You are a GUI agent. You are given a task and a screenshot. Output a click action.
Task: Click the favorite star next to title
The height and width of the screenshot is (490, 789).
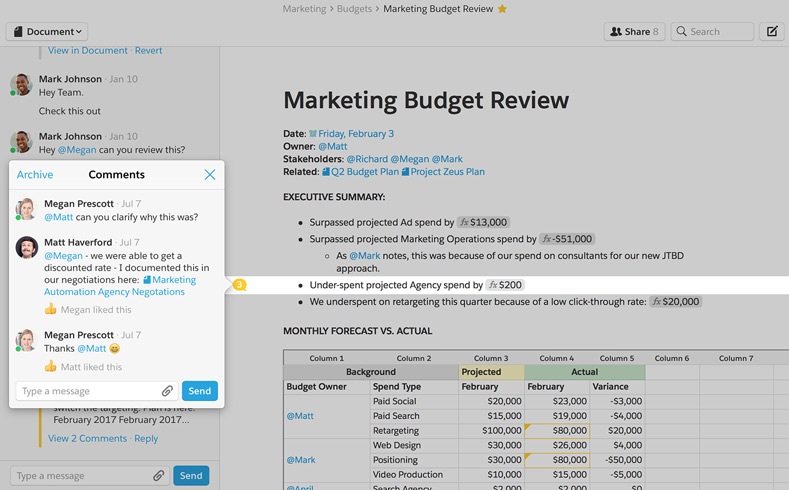[503, 9]
